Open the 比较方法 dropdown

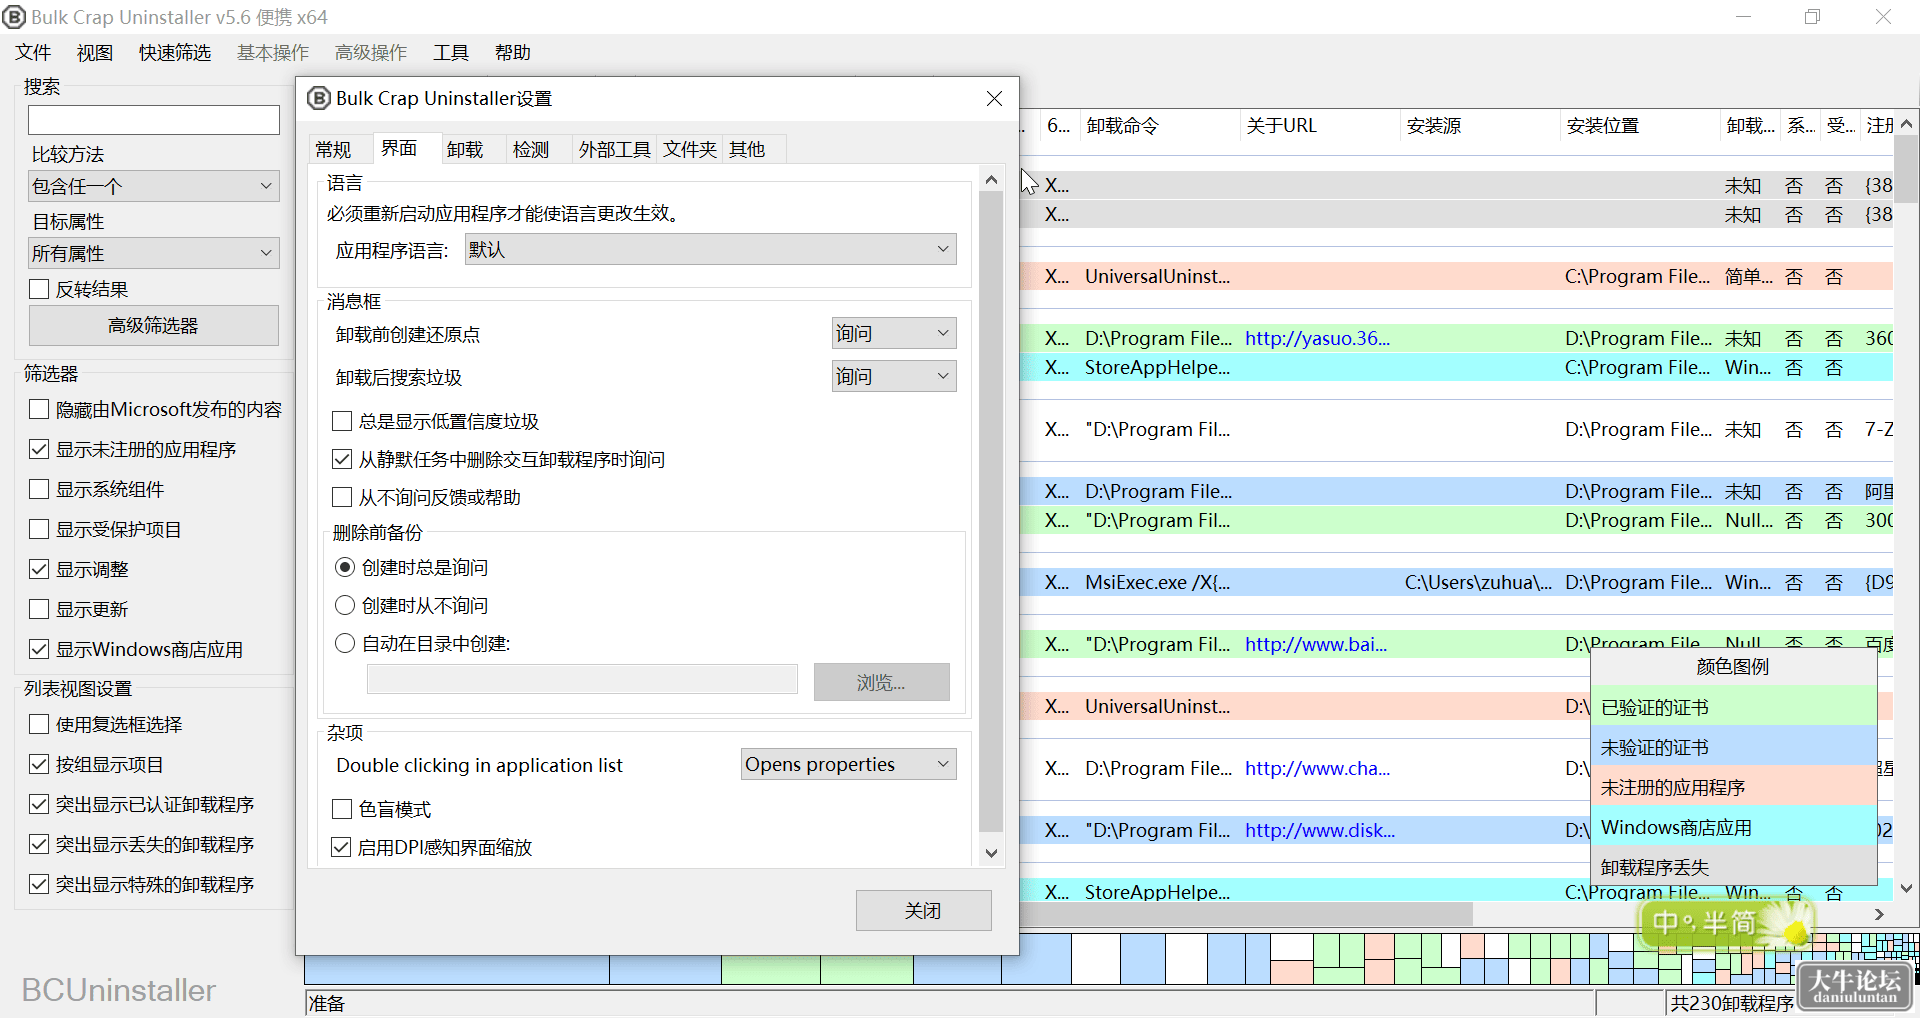pyautogui.click(x=154, y=186)
